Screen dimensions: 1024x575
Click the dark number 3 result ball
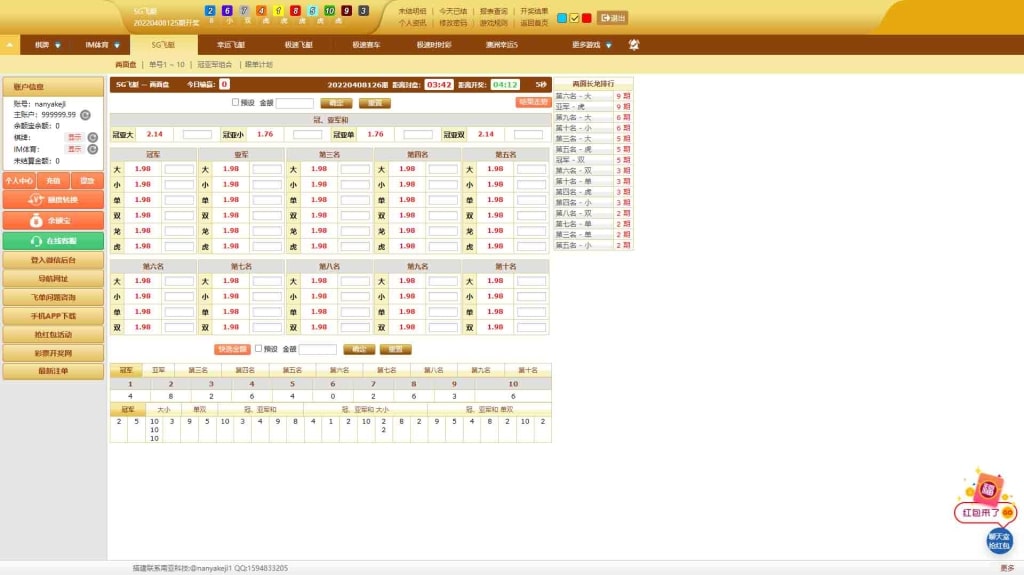click(363, 10)
